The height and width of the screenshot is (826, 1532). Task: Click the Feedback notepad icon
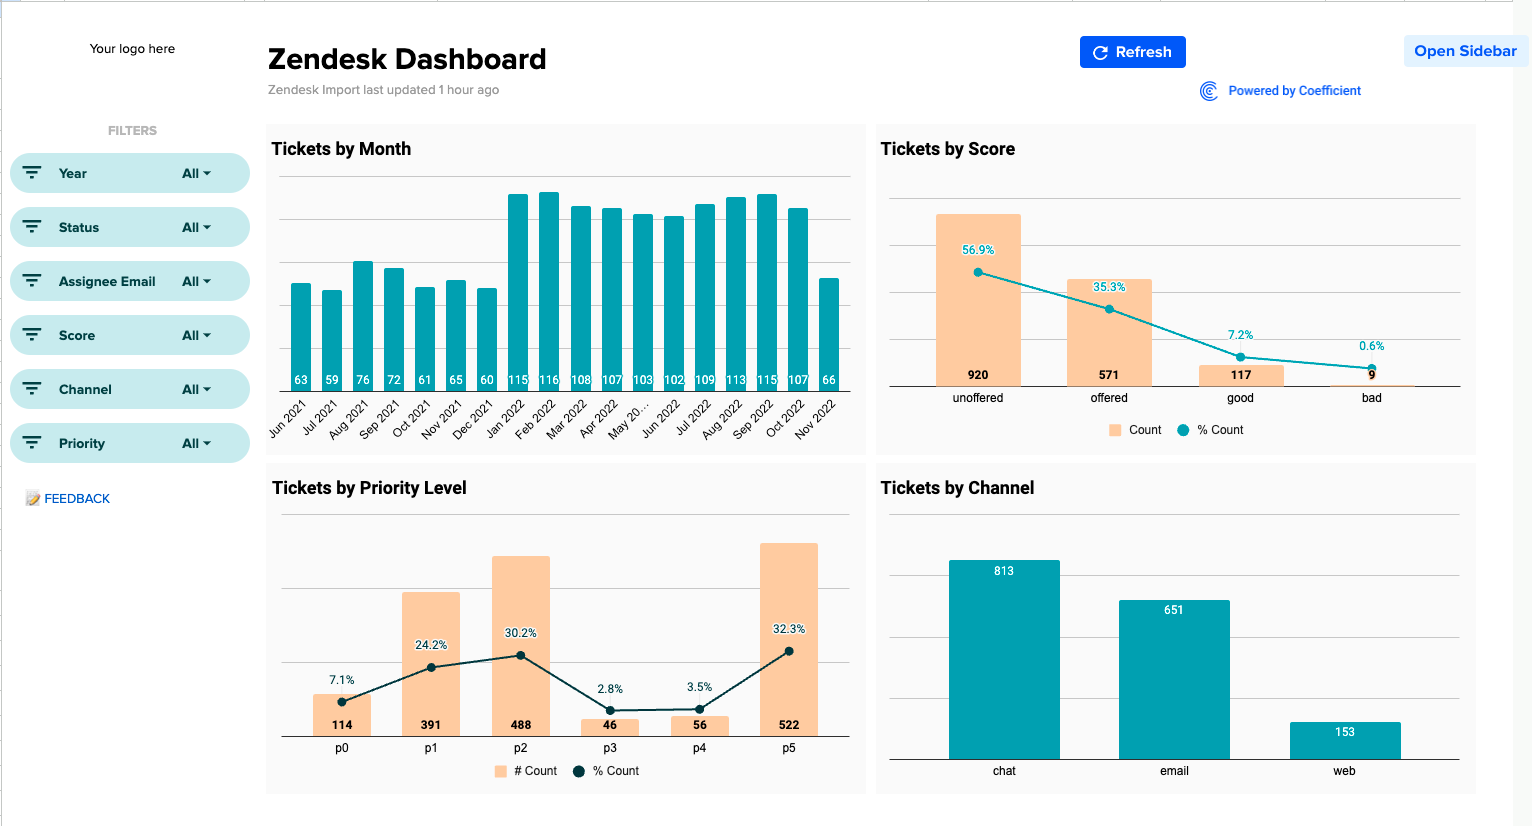[33, 498]
